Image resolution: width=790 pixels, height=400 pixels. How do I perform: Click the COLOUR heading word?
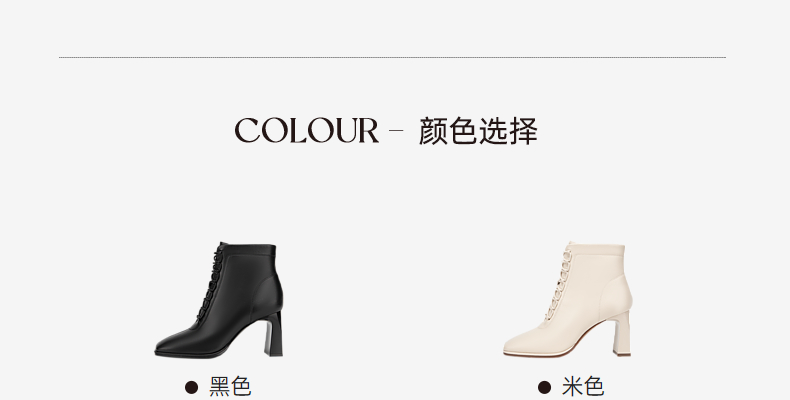coord(306,130)
